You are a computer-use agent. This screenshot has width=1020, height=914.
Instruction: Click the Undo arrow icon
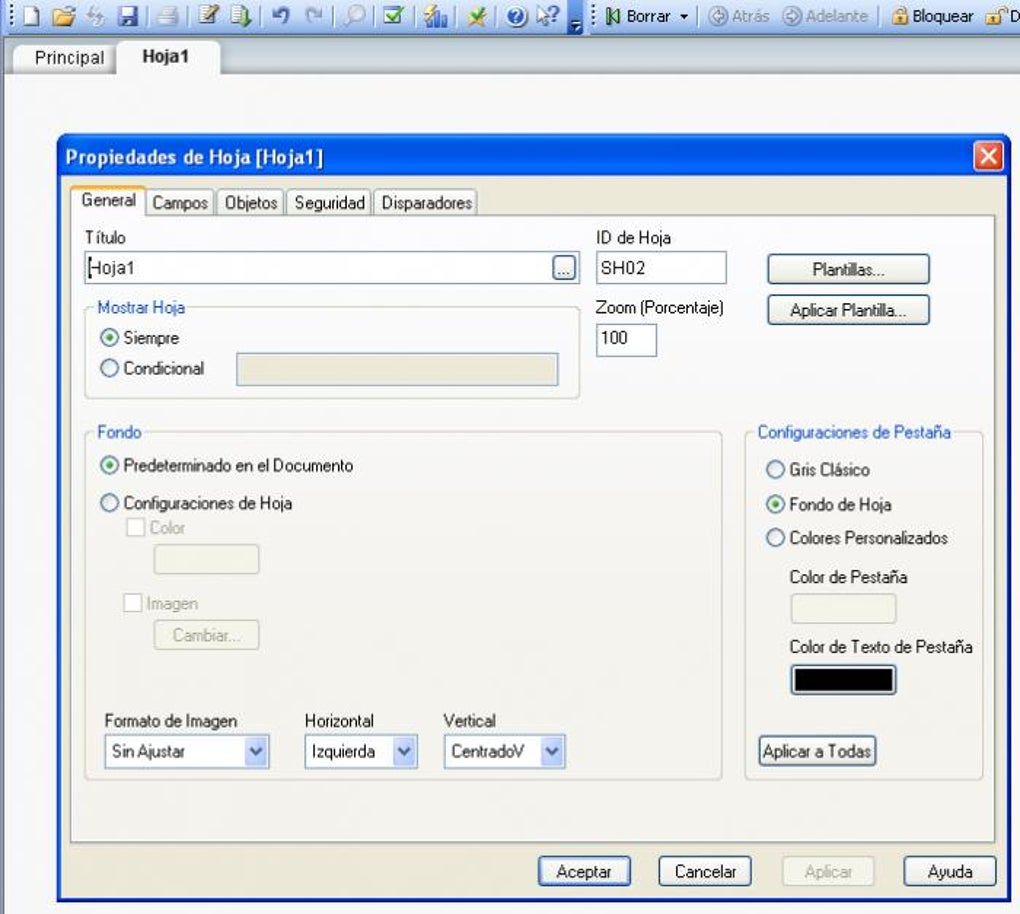point(281,16)
